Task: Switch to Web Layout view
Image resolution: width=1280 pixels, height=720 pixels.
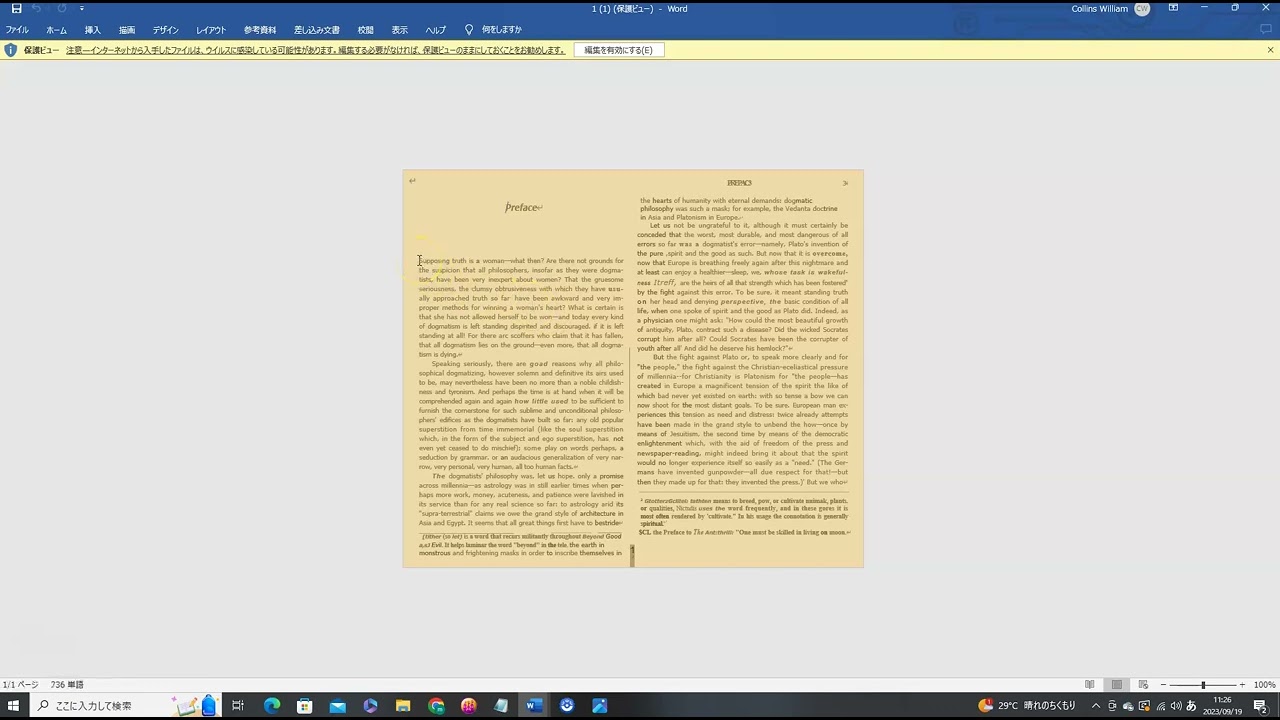Action: tap(1143, 685)
